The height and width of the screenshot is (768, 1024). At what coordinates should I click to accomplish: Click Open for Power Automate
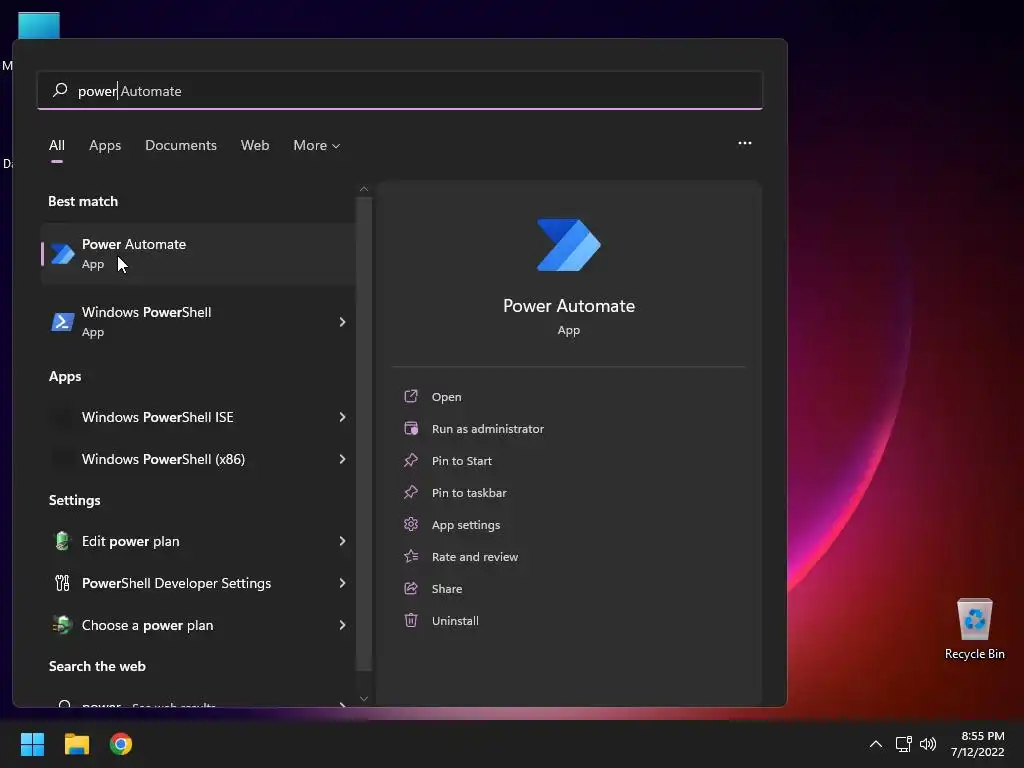pos(447,396)
